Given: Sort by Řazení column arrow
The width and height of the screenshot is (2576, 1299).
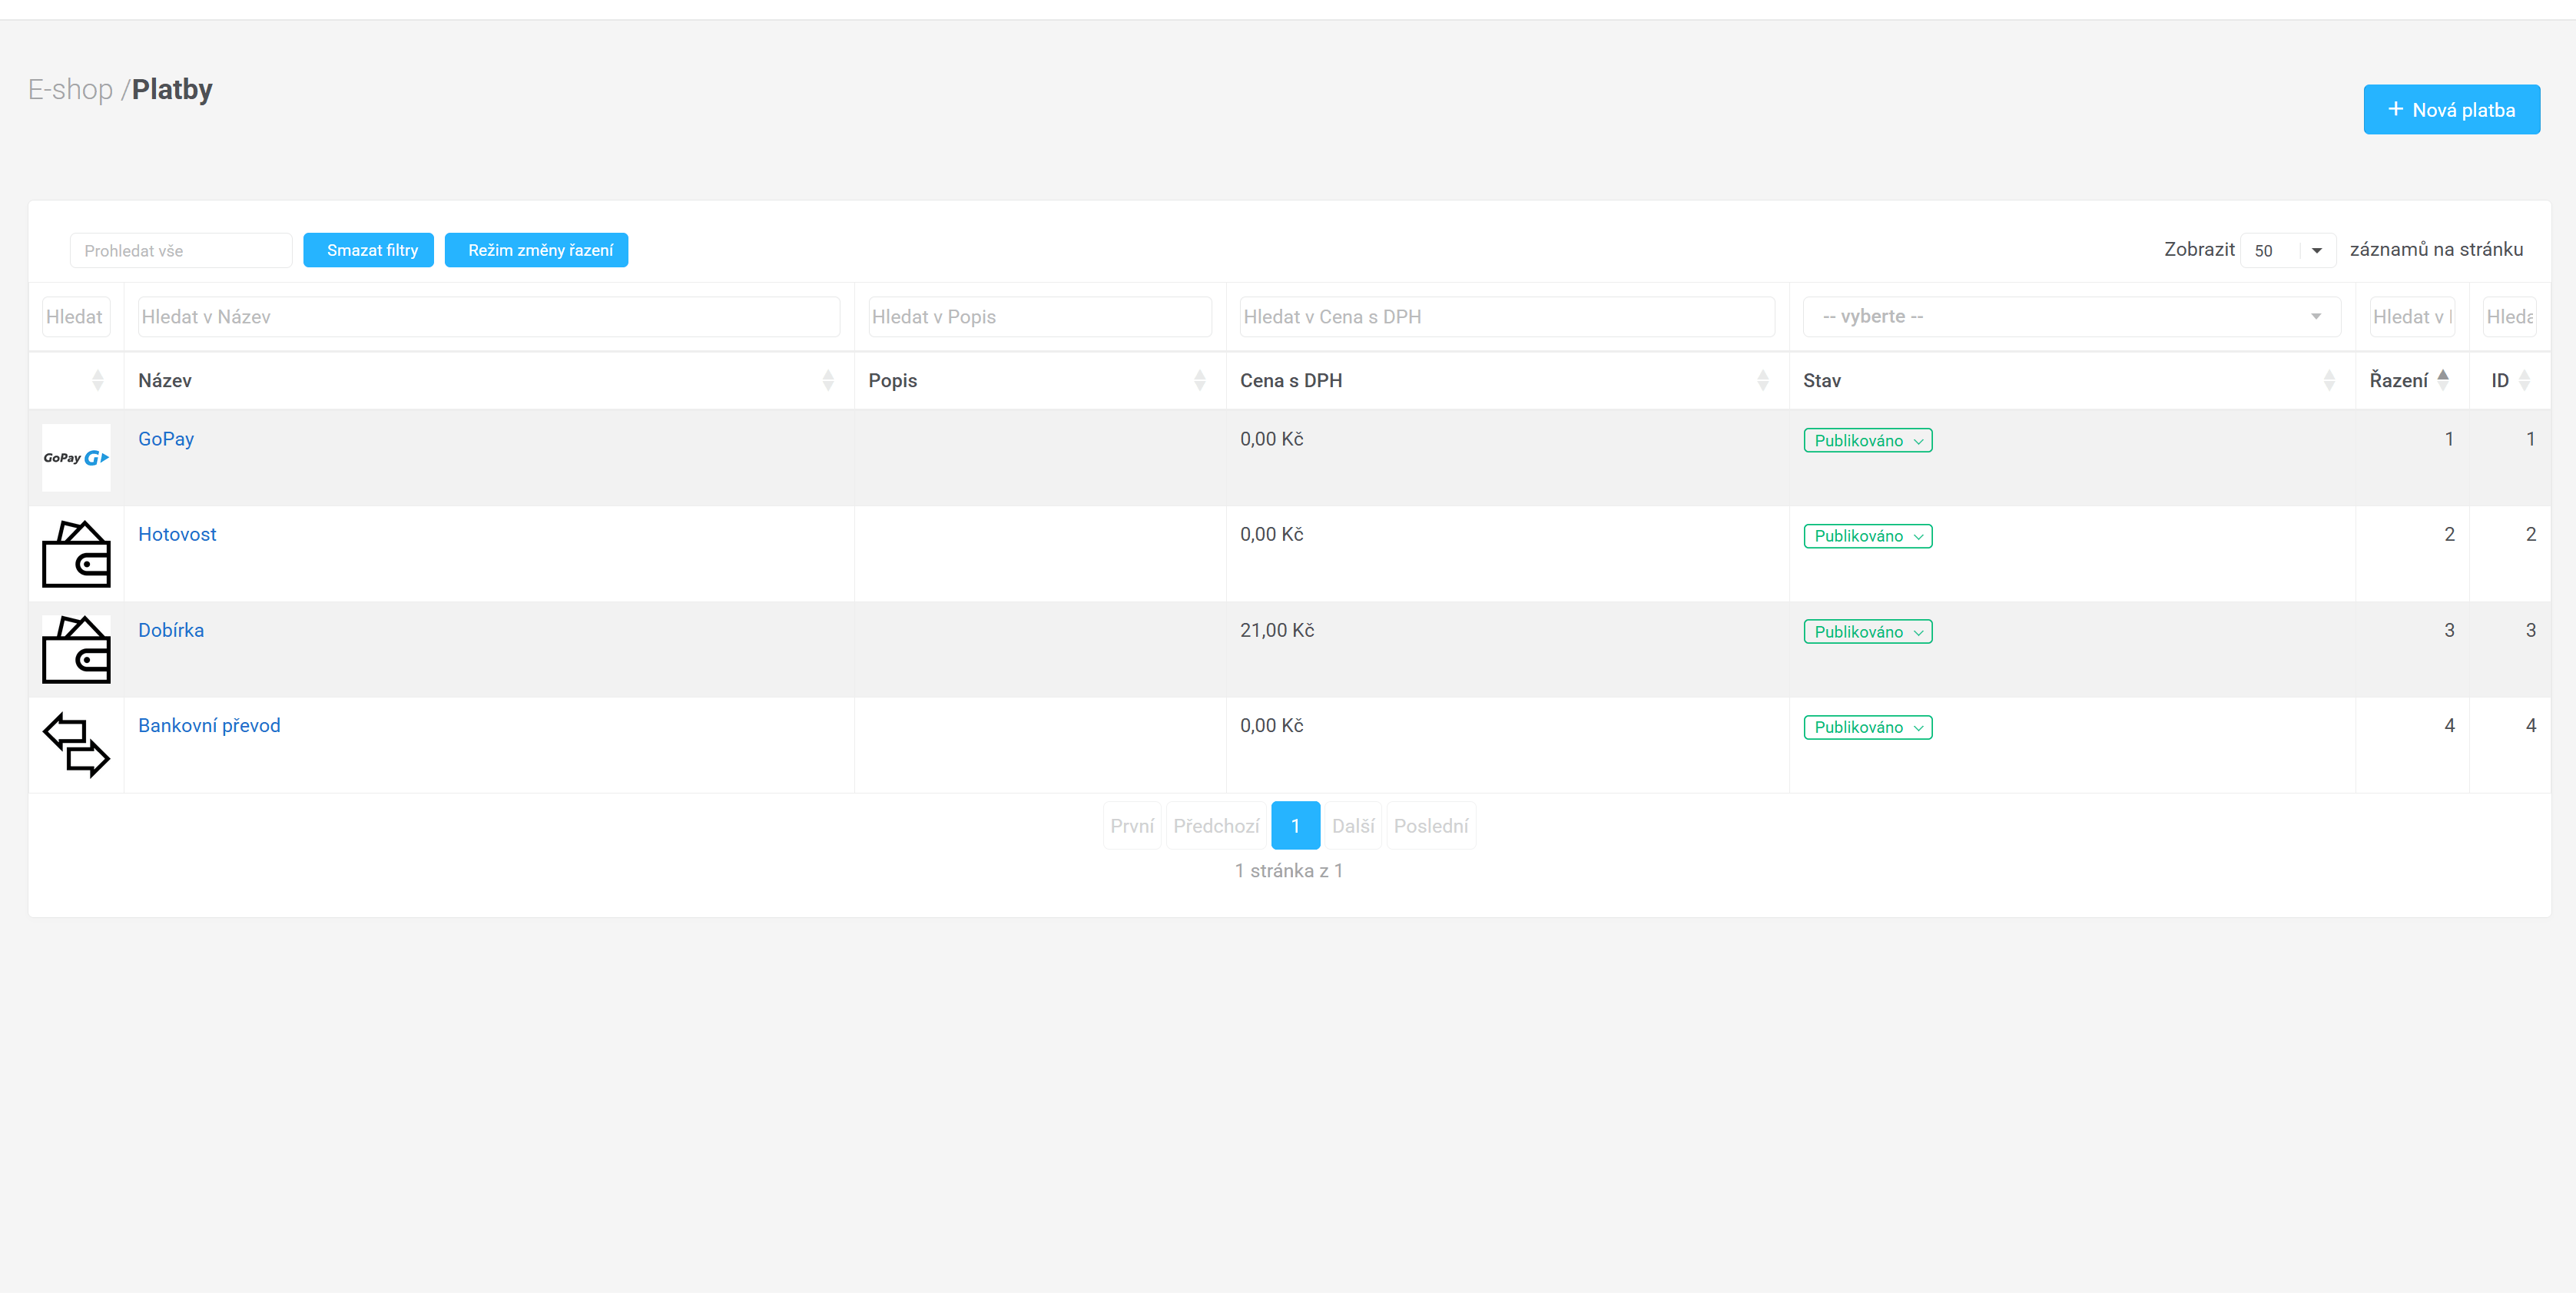Looking at the screenshot, I should point(2442,380).
